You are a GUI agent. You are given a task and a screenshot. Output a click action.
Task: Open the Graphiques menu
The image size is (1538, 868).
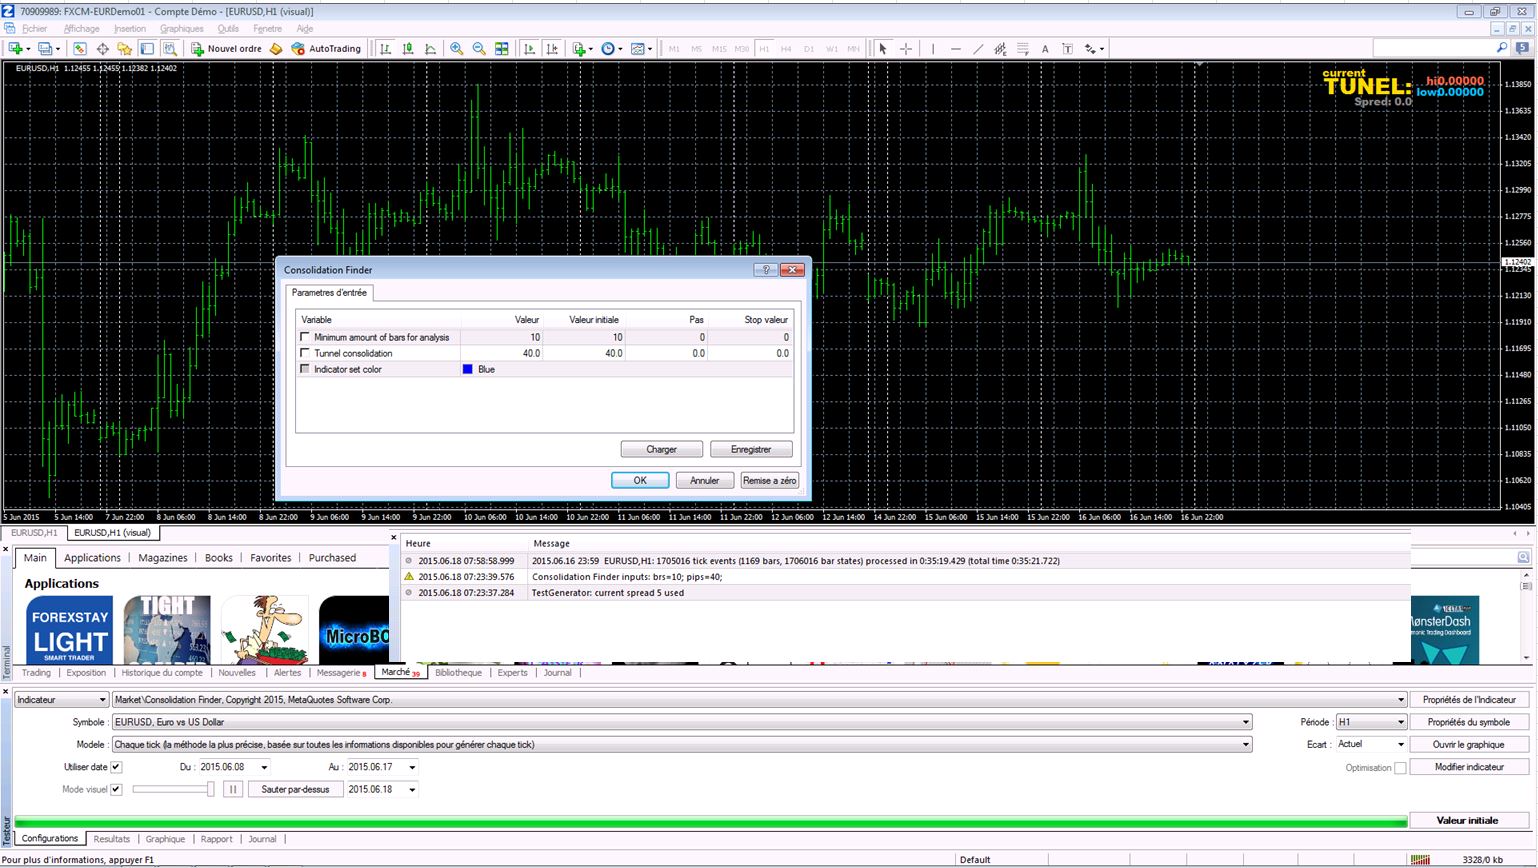tap(181, 29)
